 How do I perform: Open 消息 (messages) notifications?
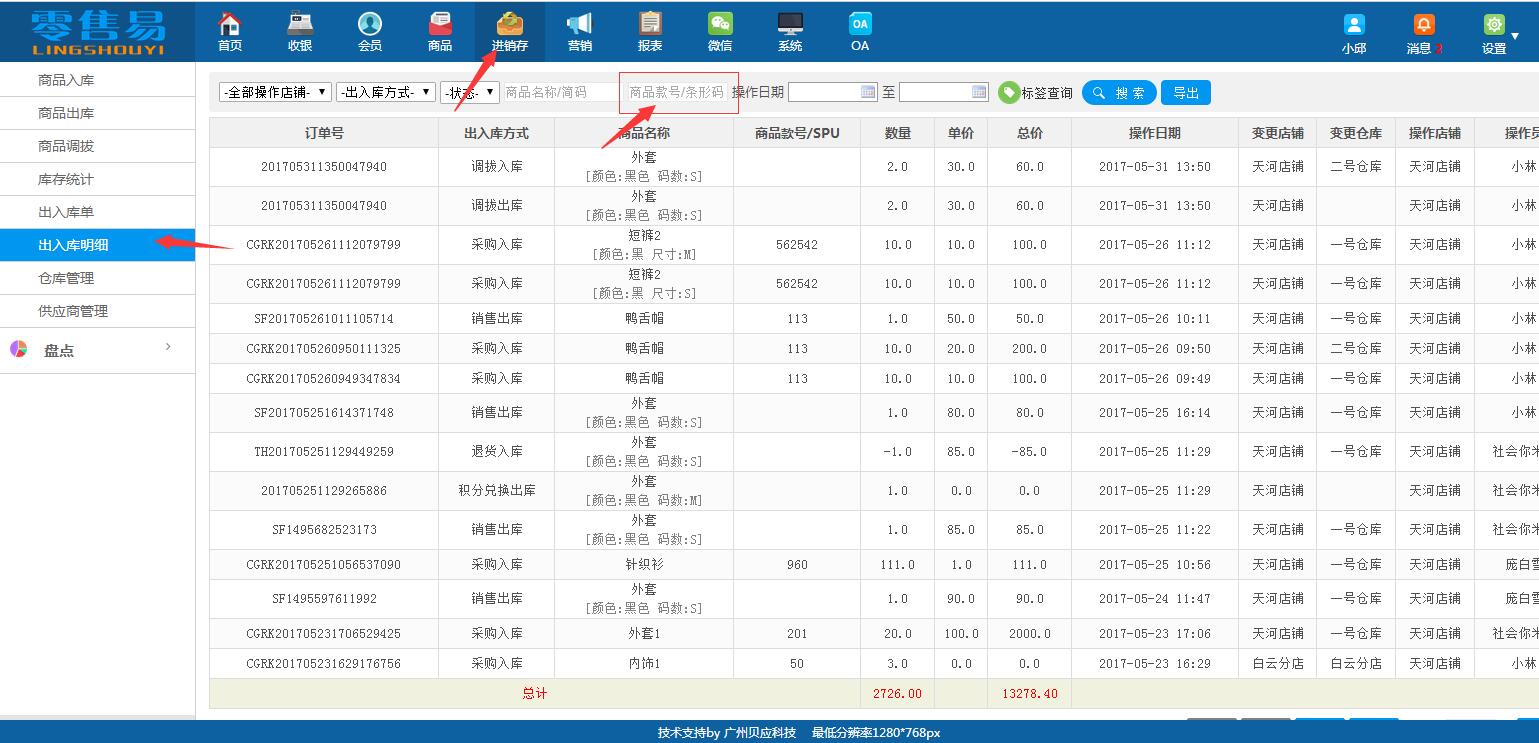tap(1421, 30)
